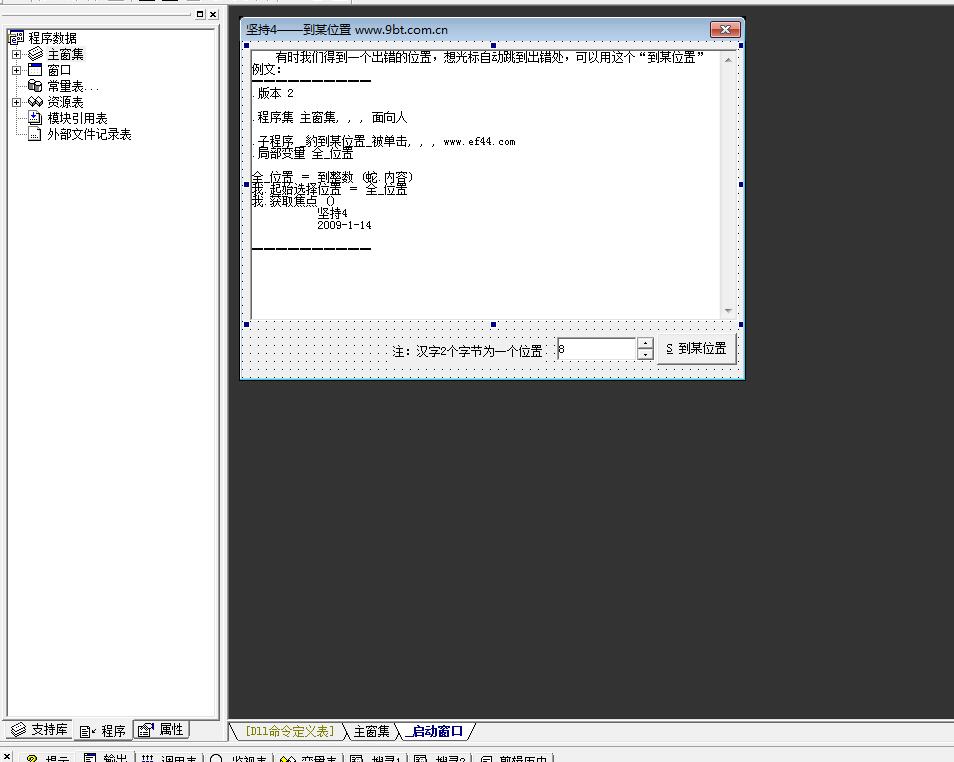Switch to the 属性 panel tab

pyautogui.click(x=162, y=730)
